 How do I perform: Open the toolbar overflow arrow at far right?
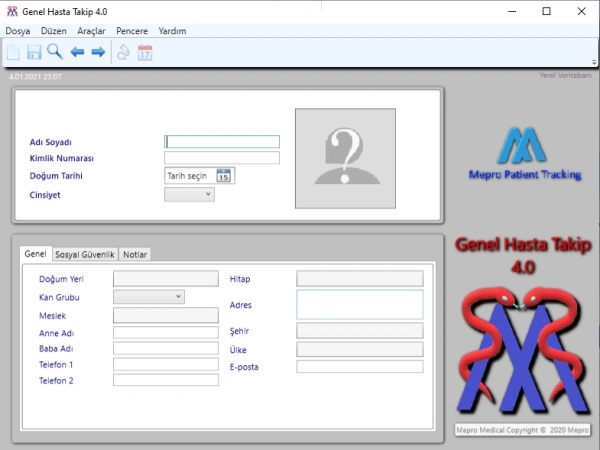pyautogui.click(x=593, y=61)
